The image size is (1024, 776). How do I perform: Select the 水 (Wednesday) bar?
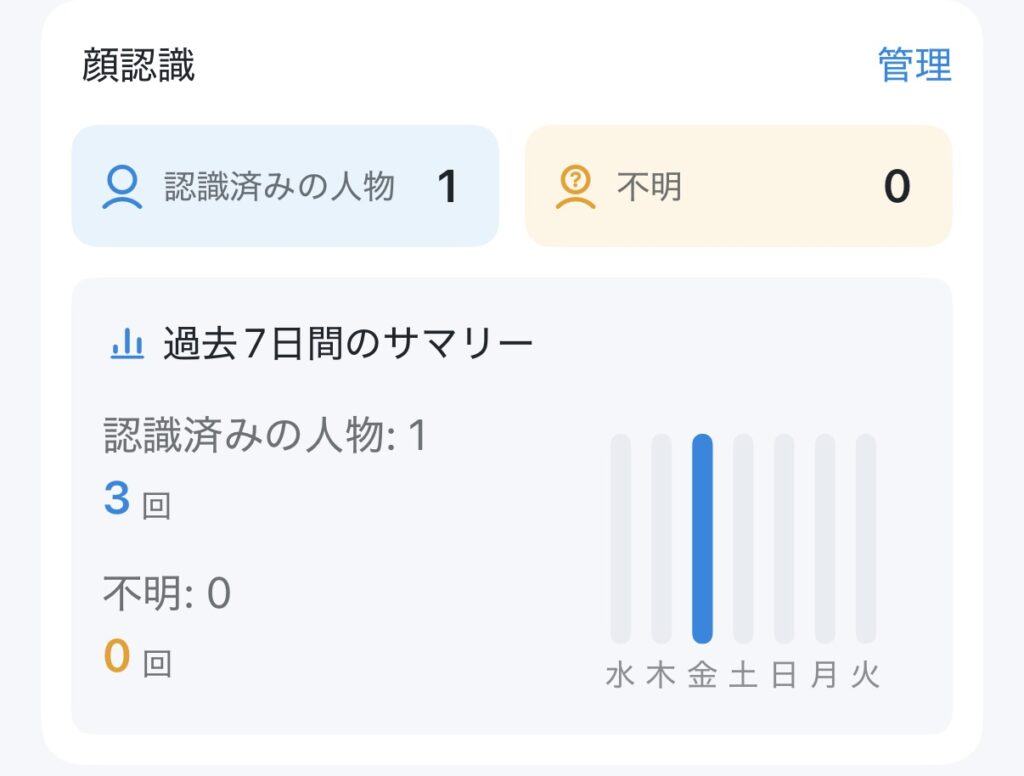[621, 538]
